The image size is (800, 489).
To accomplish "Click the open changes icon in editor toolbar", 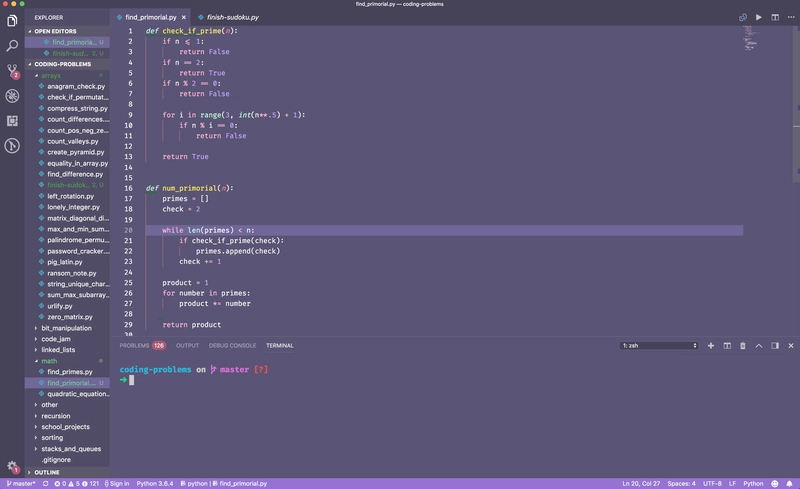I will click(743, 17).
